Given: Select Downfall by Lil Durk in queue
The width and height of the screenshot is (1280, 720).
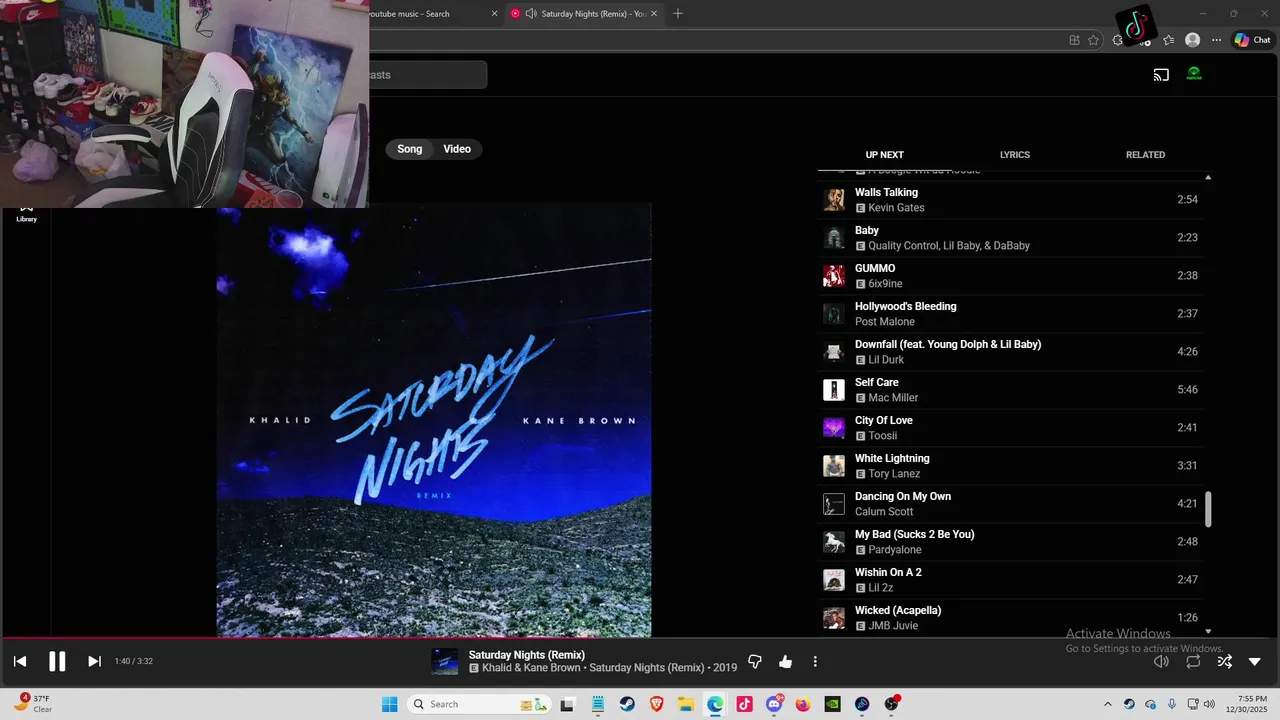Looking at the screenshot, I should (x=1010, y=352).
